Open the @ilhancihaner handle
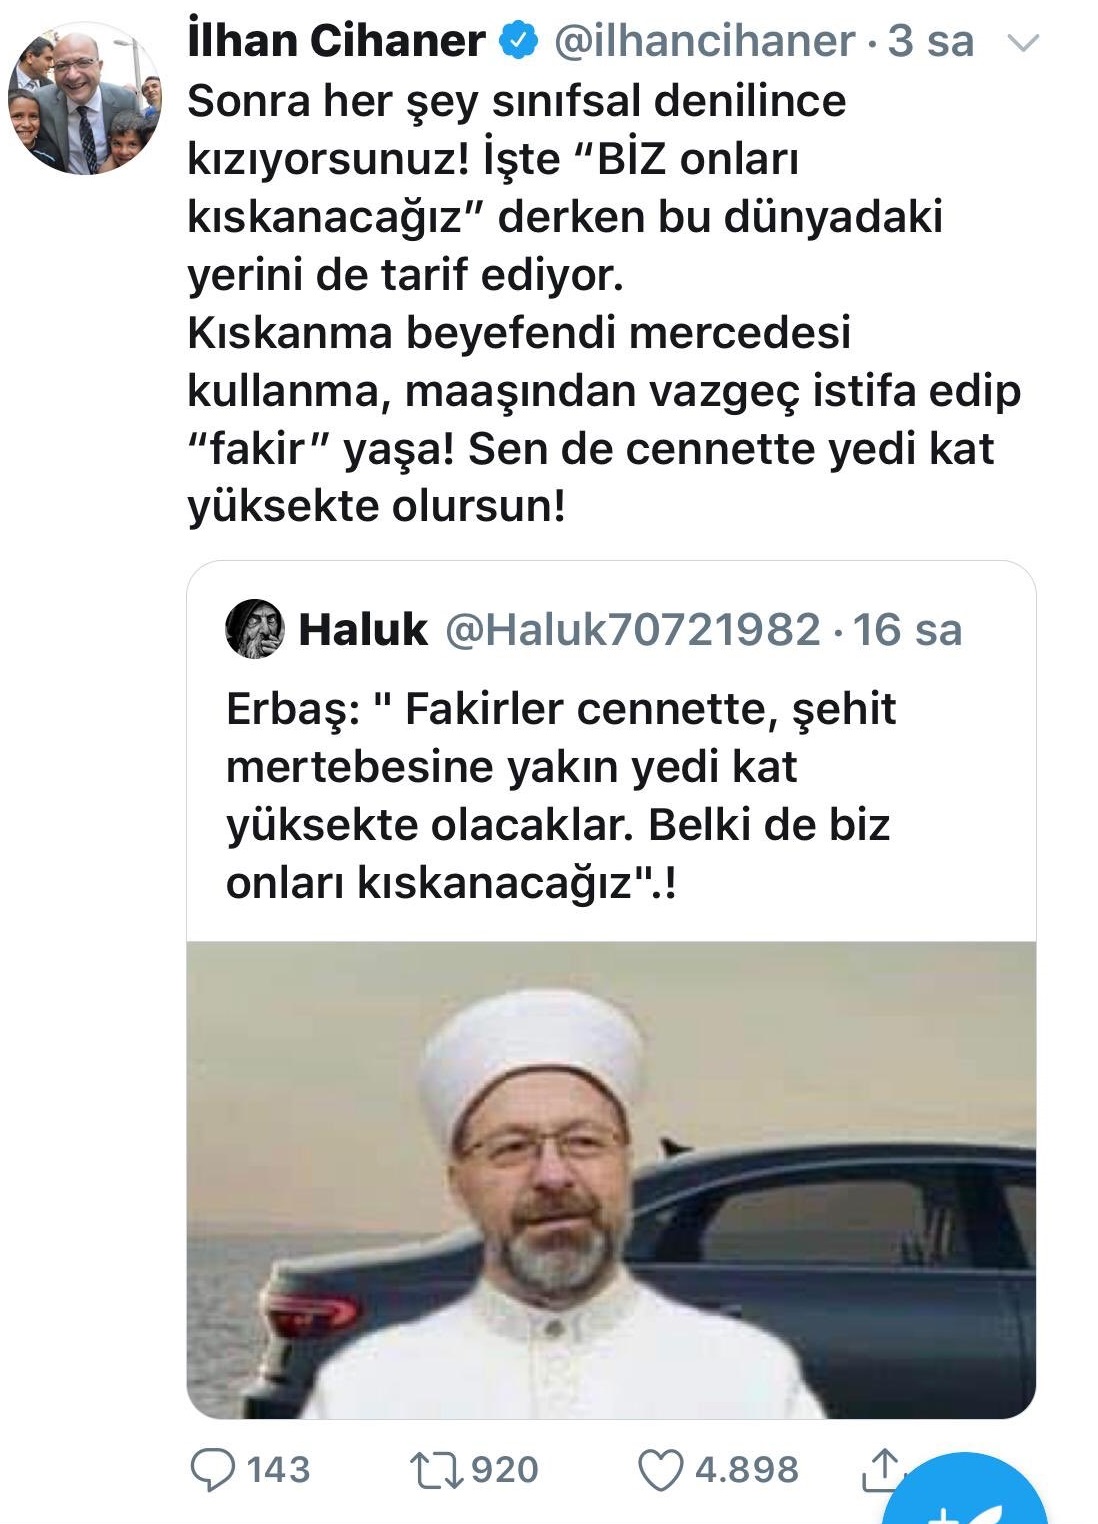Viewport: 1098px width, 1524px height. (x=704, y=41)
